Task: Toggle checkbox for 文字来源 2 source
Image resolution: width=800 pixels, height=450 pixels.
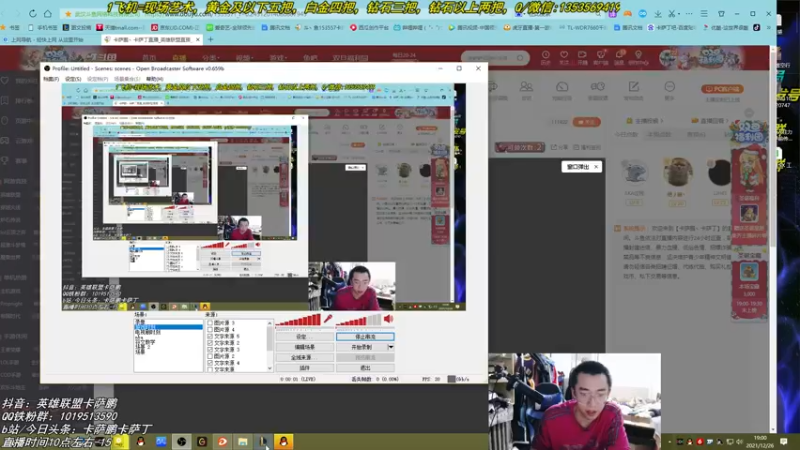Action: [x=210, y=343]
